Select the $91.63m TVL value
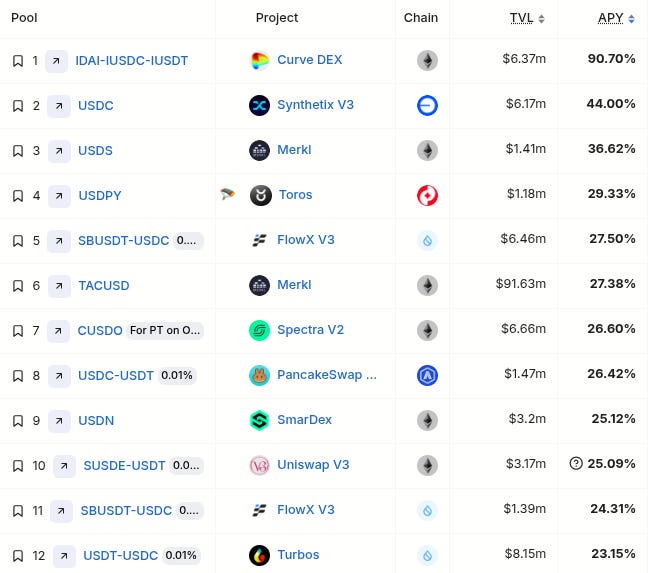Viewport: 648px width, 573px height. click(x=521, y=284)
